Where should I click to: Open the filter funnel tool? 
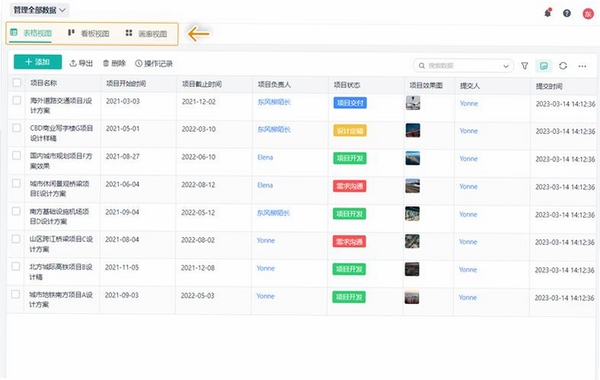tap(525, 66)
